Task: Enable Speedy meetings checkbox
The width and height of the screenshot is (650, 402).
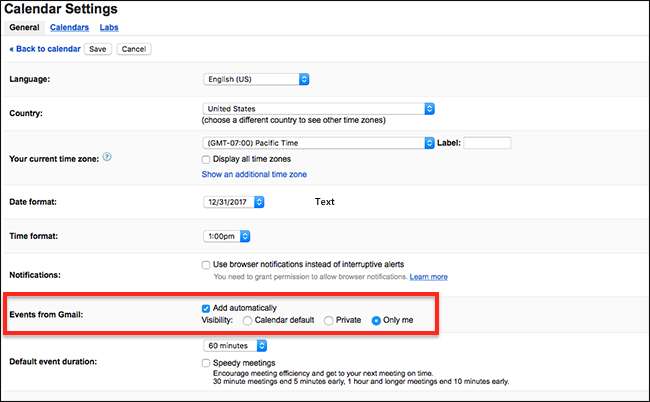Action: [x=206, y=362]
